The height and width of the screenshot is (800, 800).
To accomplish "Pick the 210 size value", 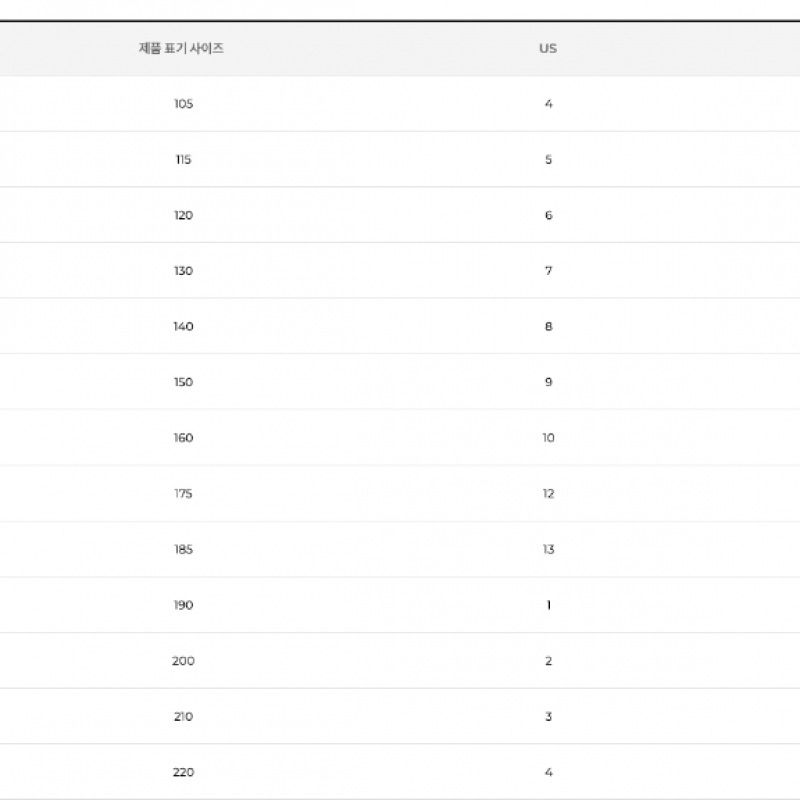I will [x=183, y=716].
